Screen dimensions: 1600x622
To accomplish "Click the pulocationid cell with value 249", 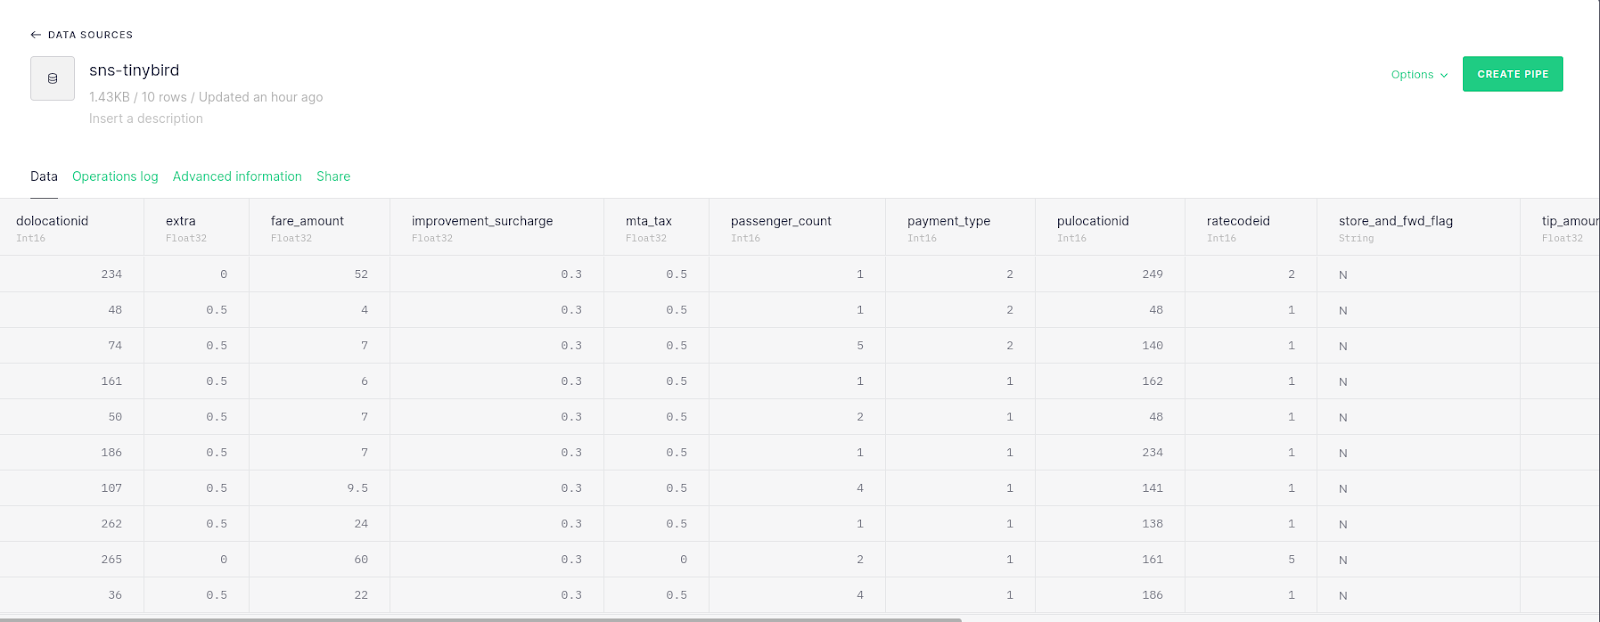I will coord(1152,274).
